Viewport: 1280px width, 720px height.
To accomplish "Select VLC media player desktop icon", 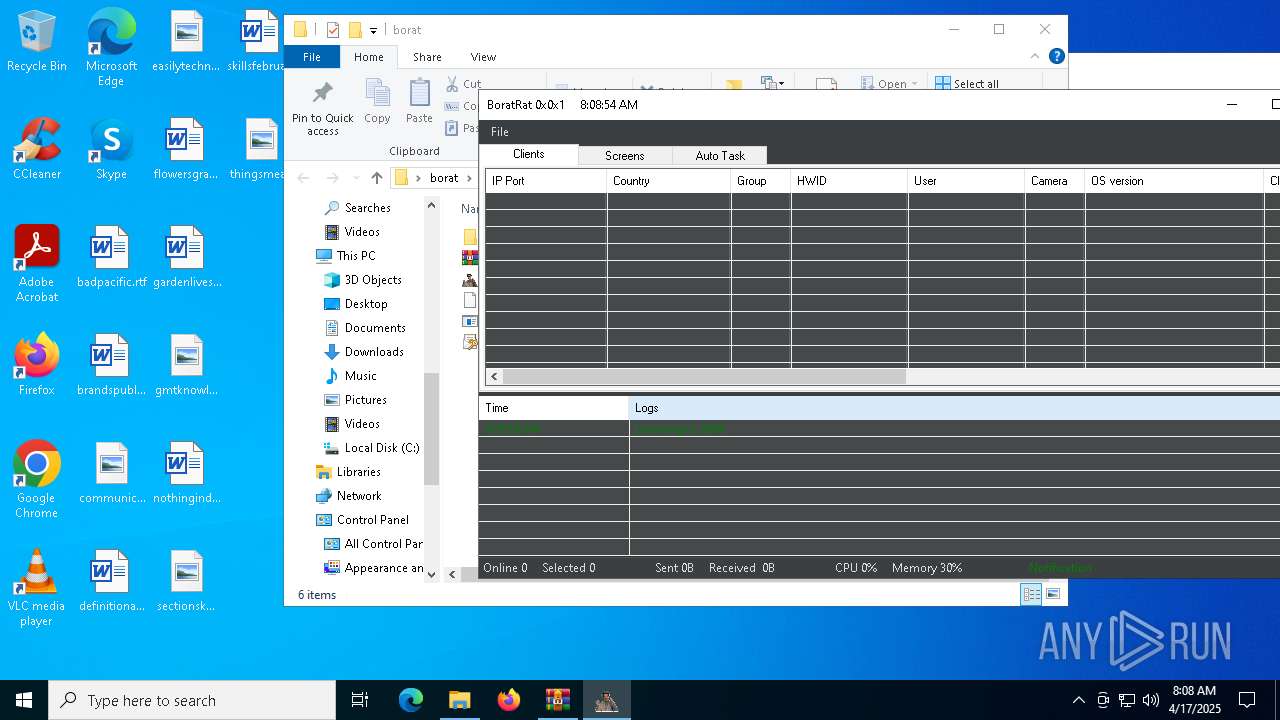I will pos(36,588).
